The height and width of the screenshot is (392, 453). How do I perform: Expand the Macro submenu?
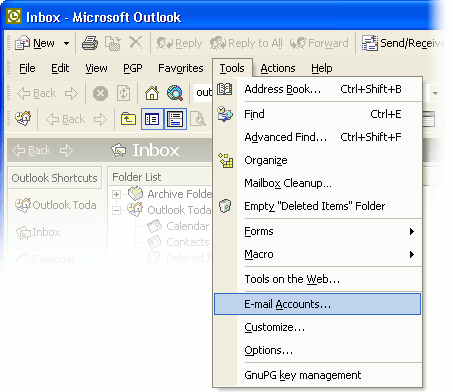coord(318,254)
